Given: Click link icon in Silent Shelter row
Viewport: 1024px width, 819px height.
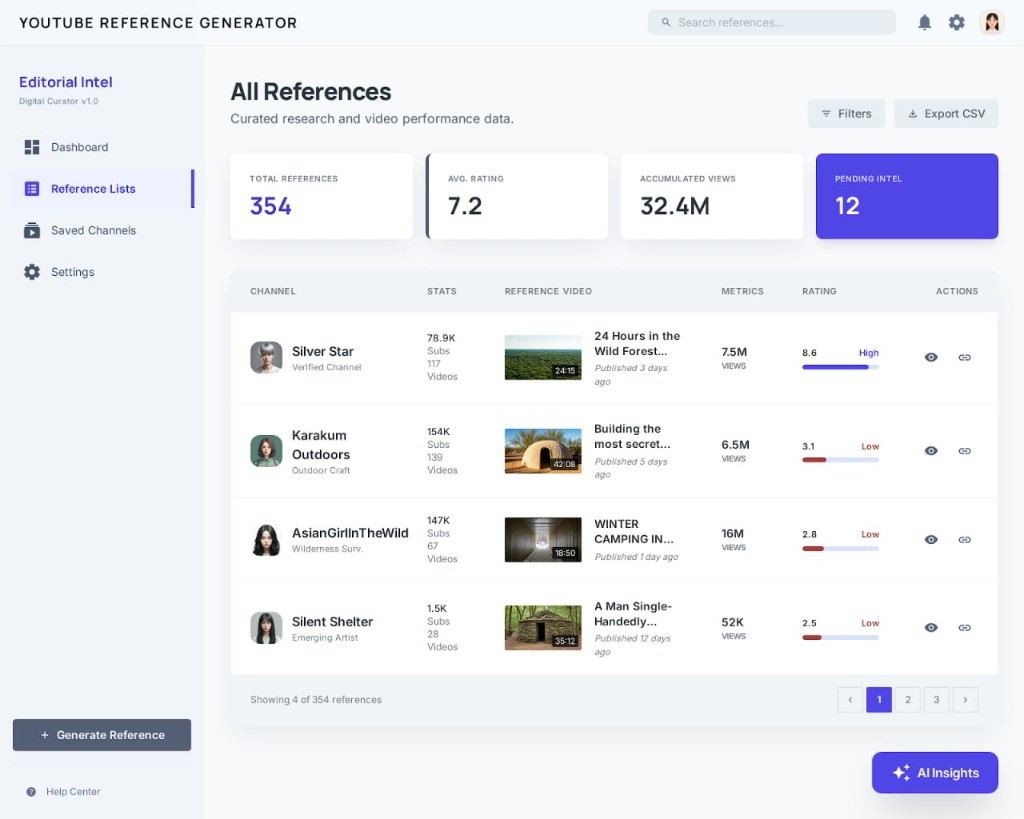Looking at the screenshot, I should click(x=964, y=628).
